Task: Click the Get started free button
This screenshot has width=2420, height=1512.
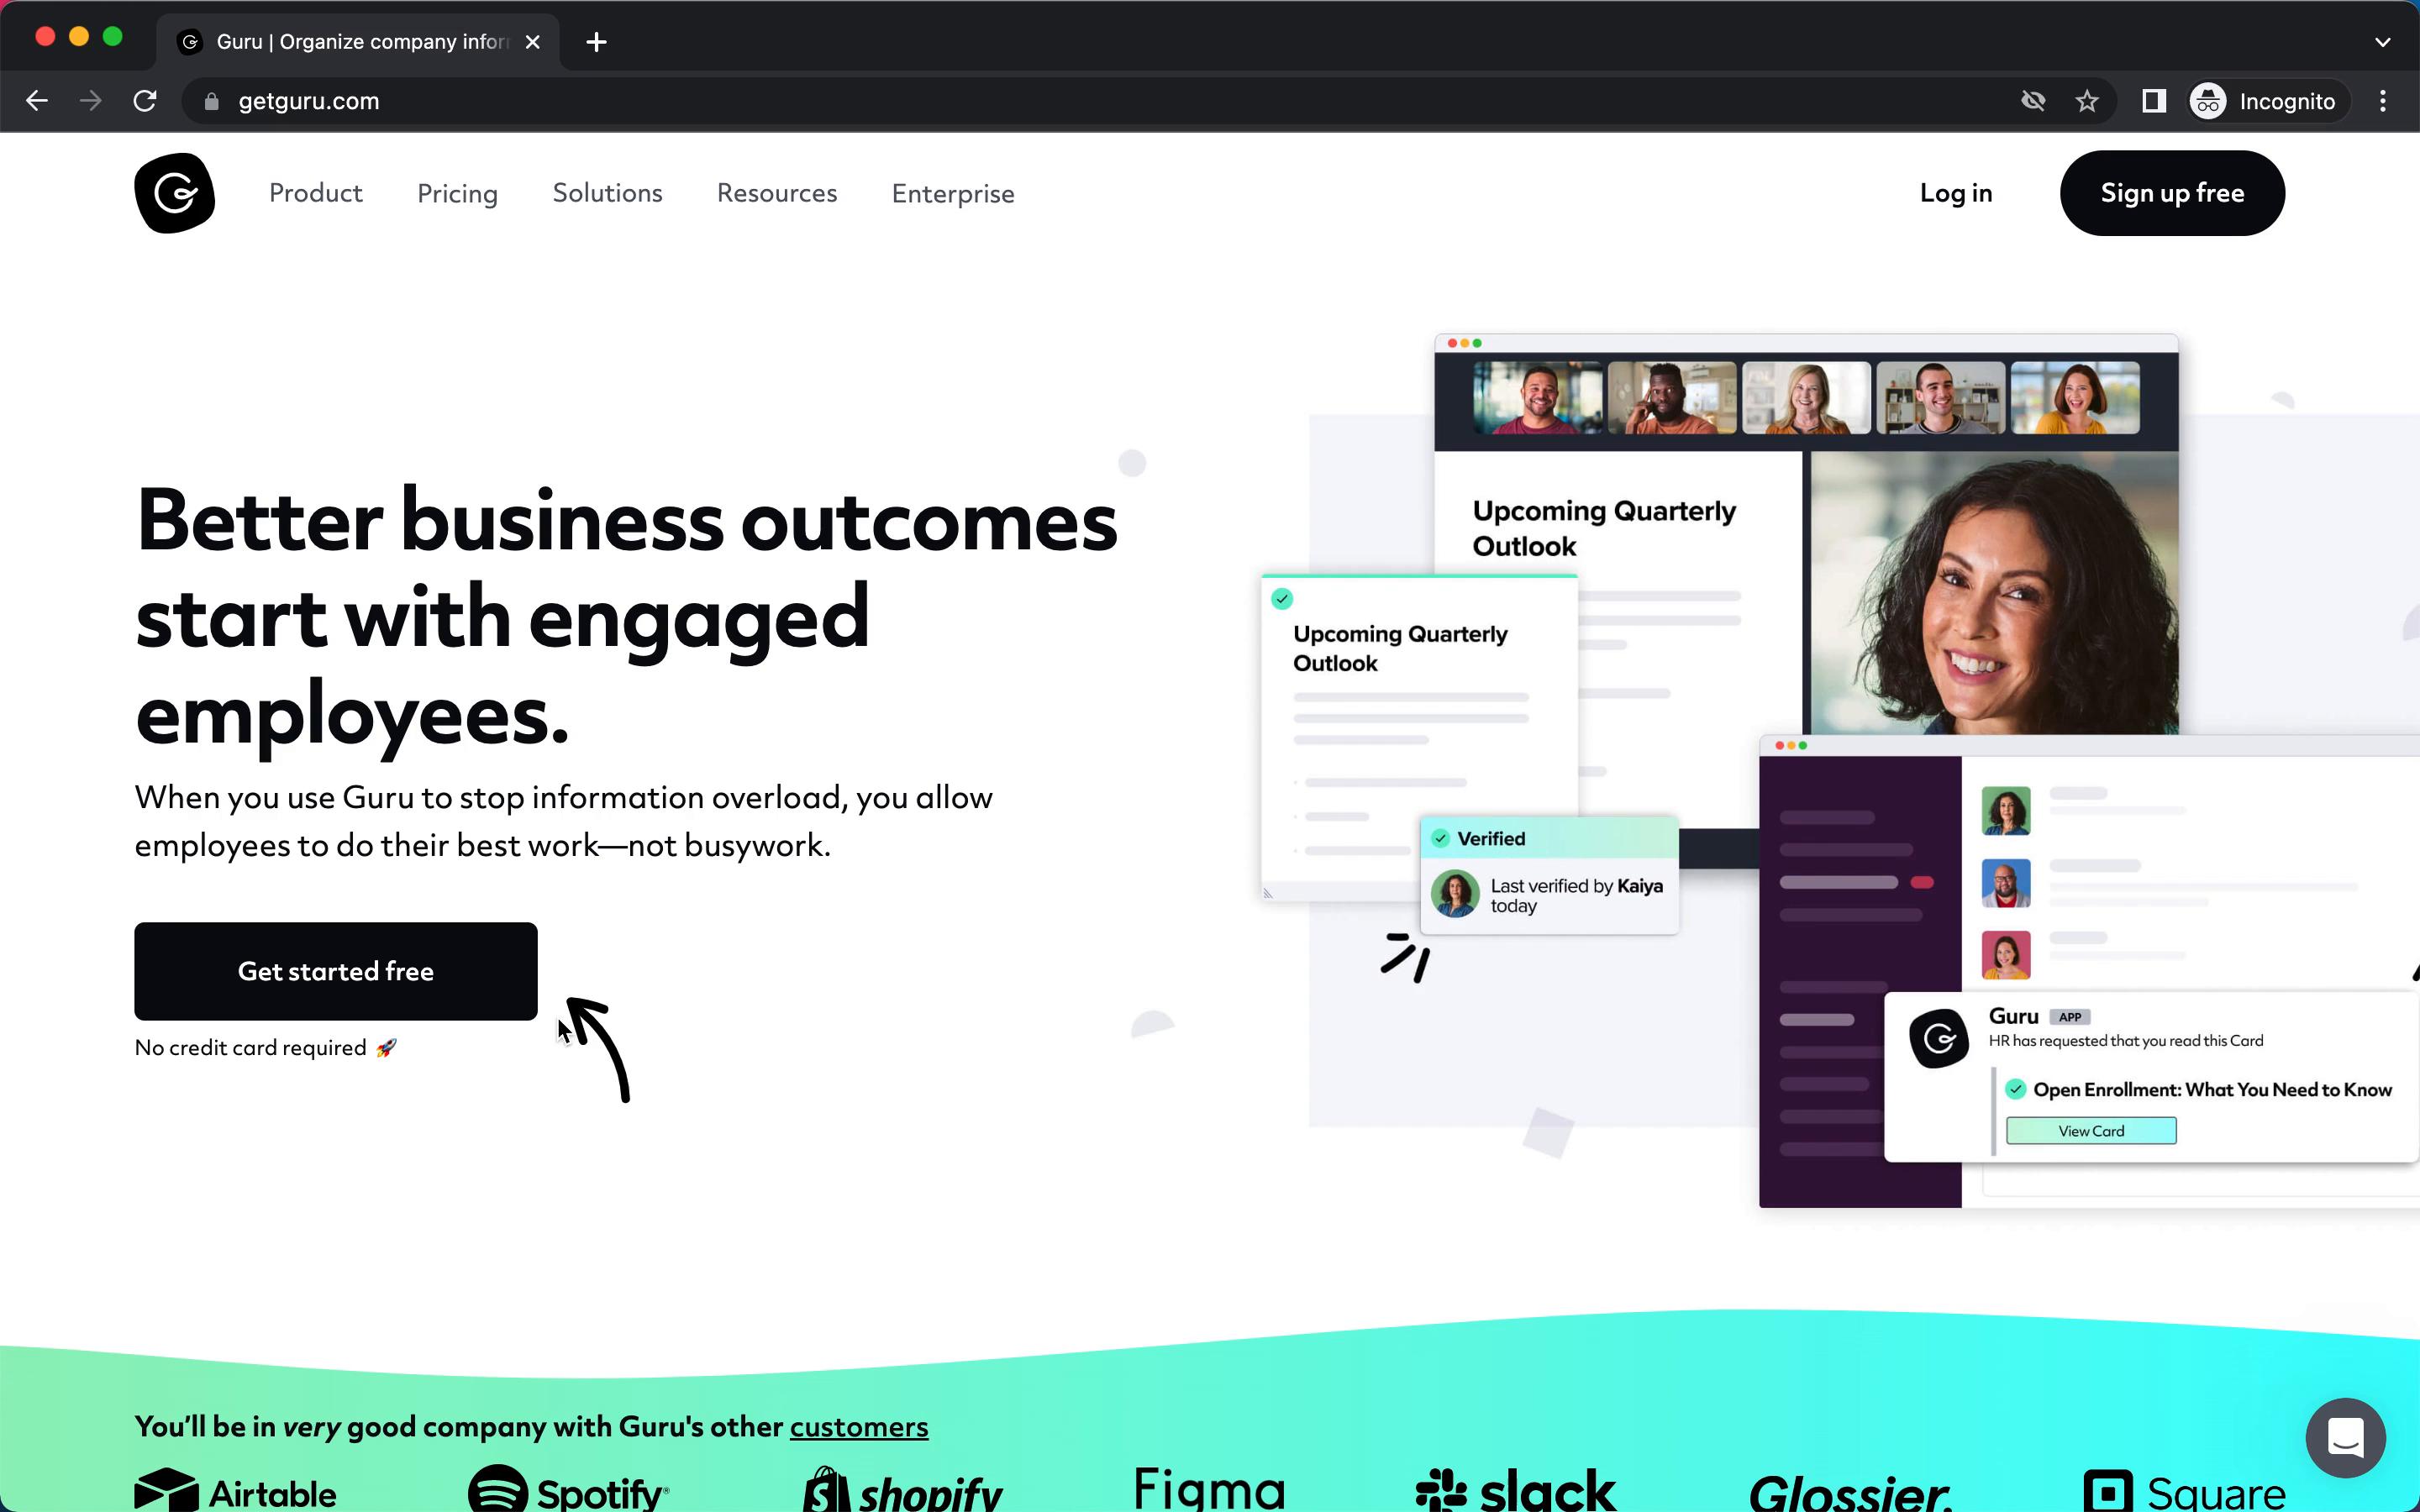Action: click(x=336, y=970)
